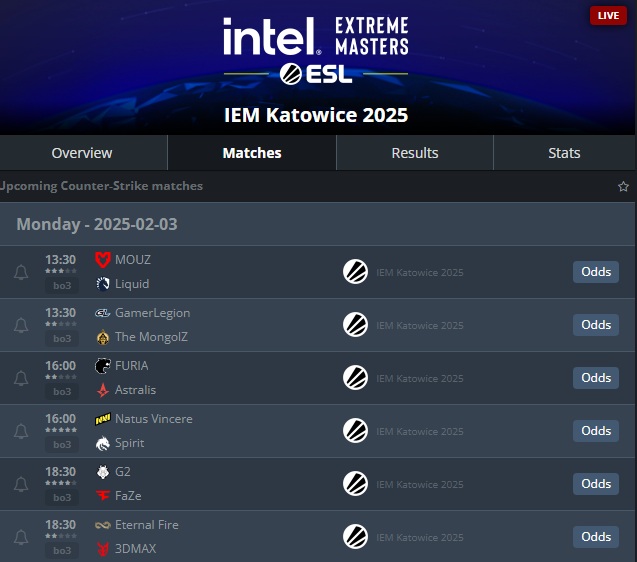Toggle notification bell for GamerLegion vs The MongolZ
This screenshot has height=562, width=637.
click(21, 325)
